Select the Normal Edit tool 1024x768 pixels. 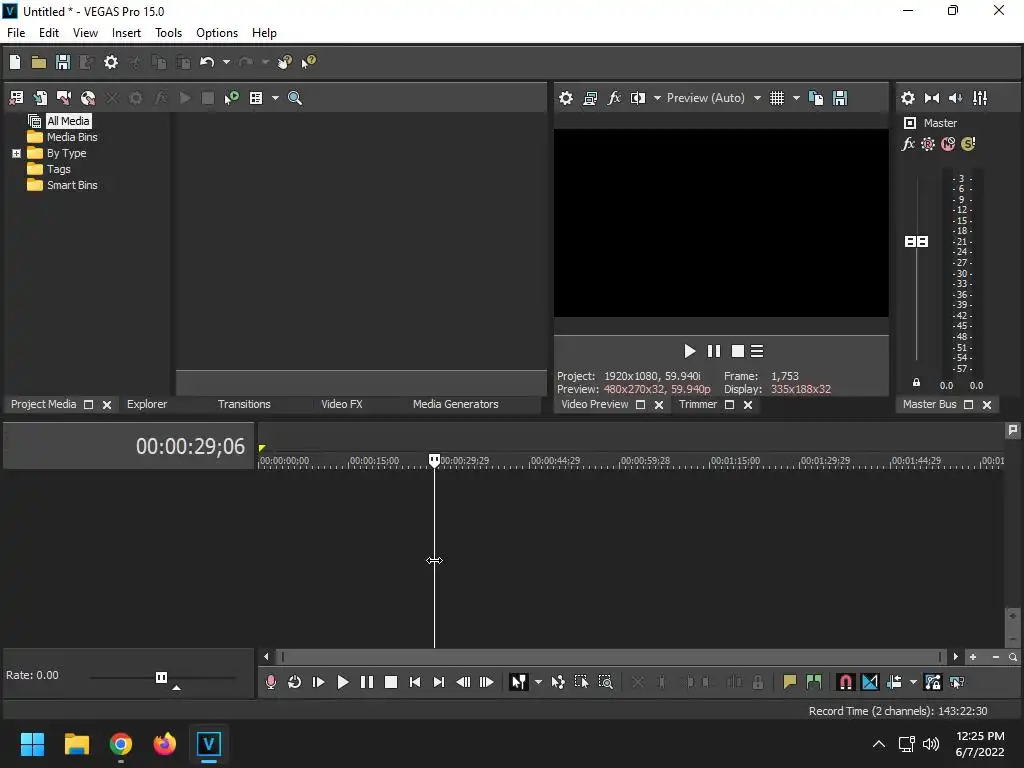(519, 682)
